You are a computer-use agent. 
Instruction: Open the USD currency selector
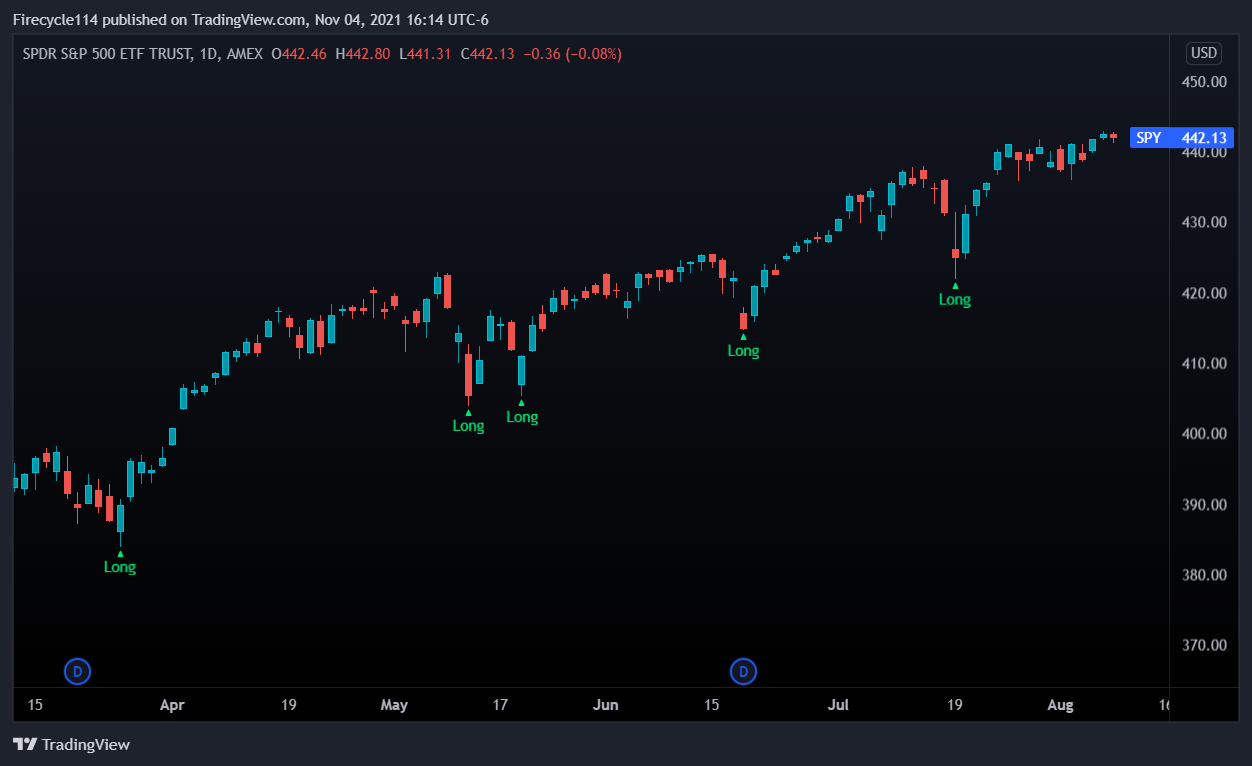pyautogui.click(x=1204, y=53)
